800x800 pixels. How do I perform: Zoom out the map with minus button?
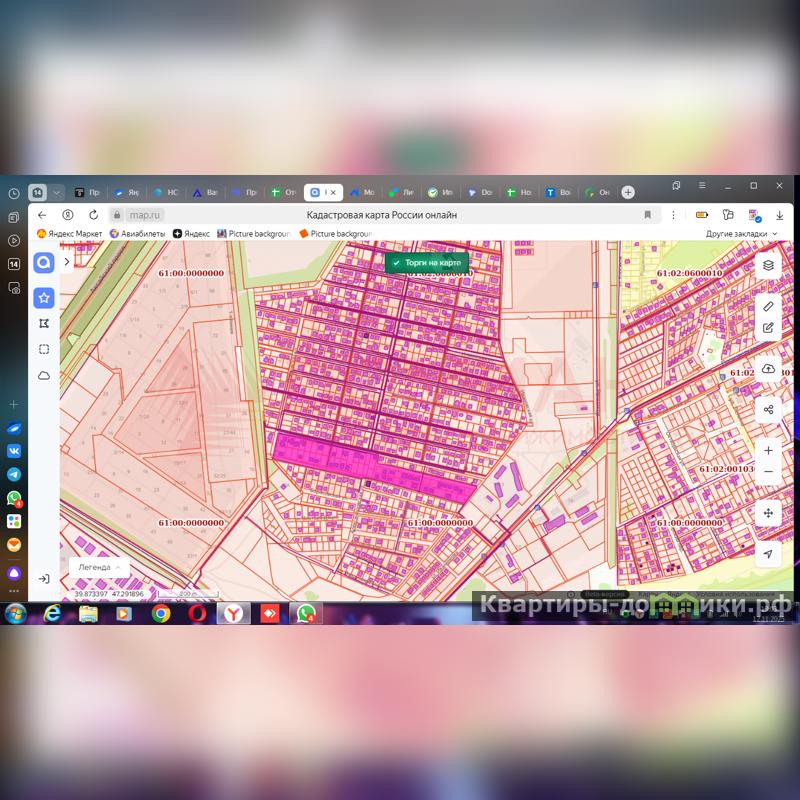pos(768,472)
